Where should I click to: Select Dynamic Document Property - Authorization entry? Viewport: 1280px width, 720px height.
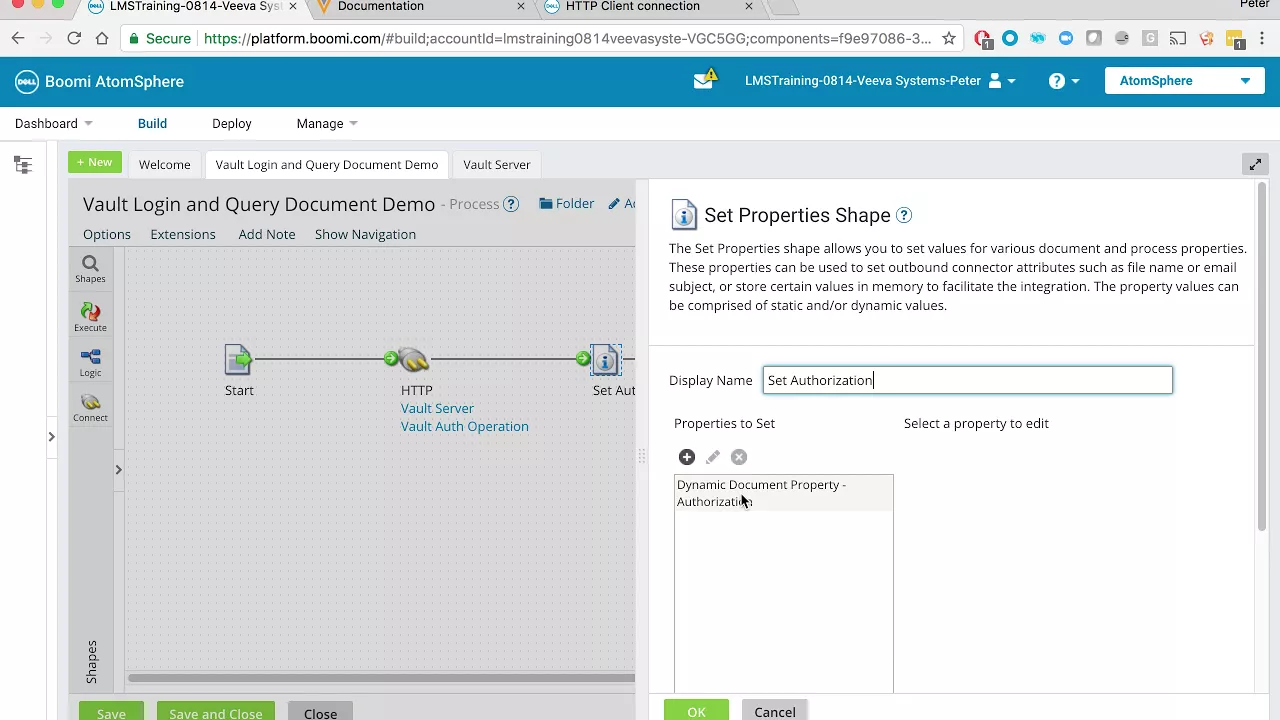tap(783, 493)
